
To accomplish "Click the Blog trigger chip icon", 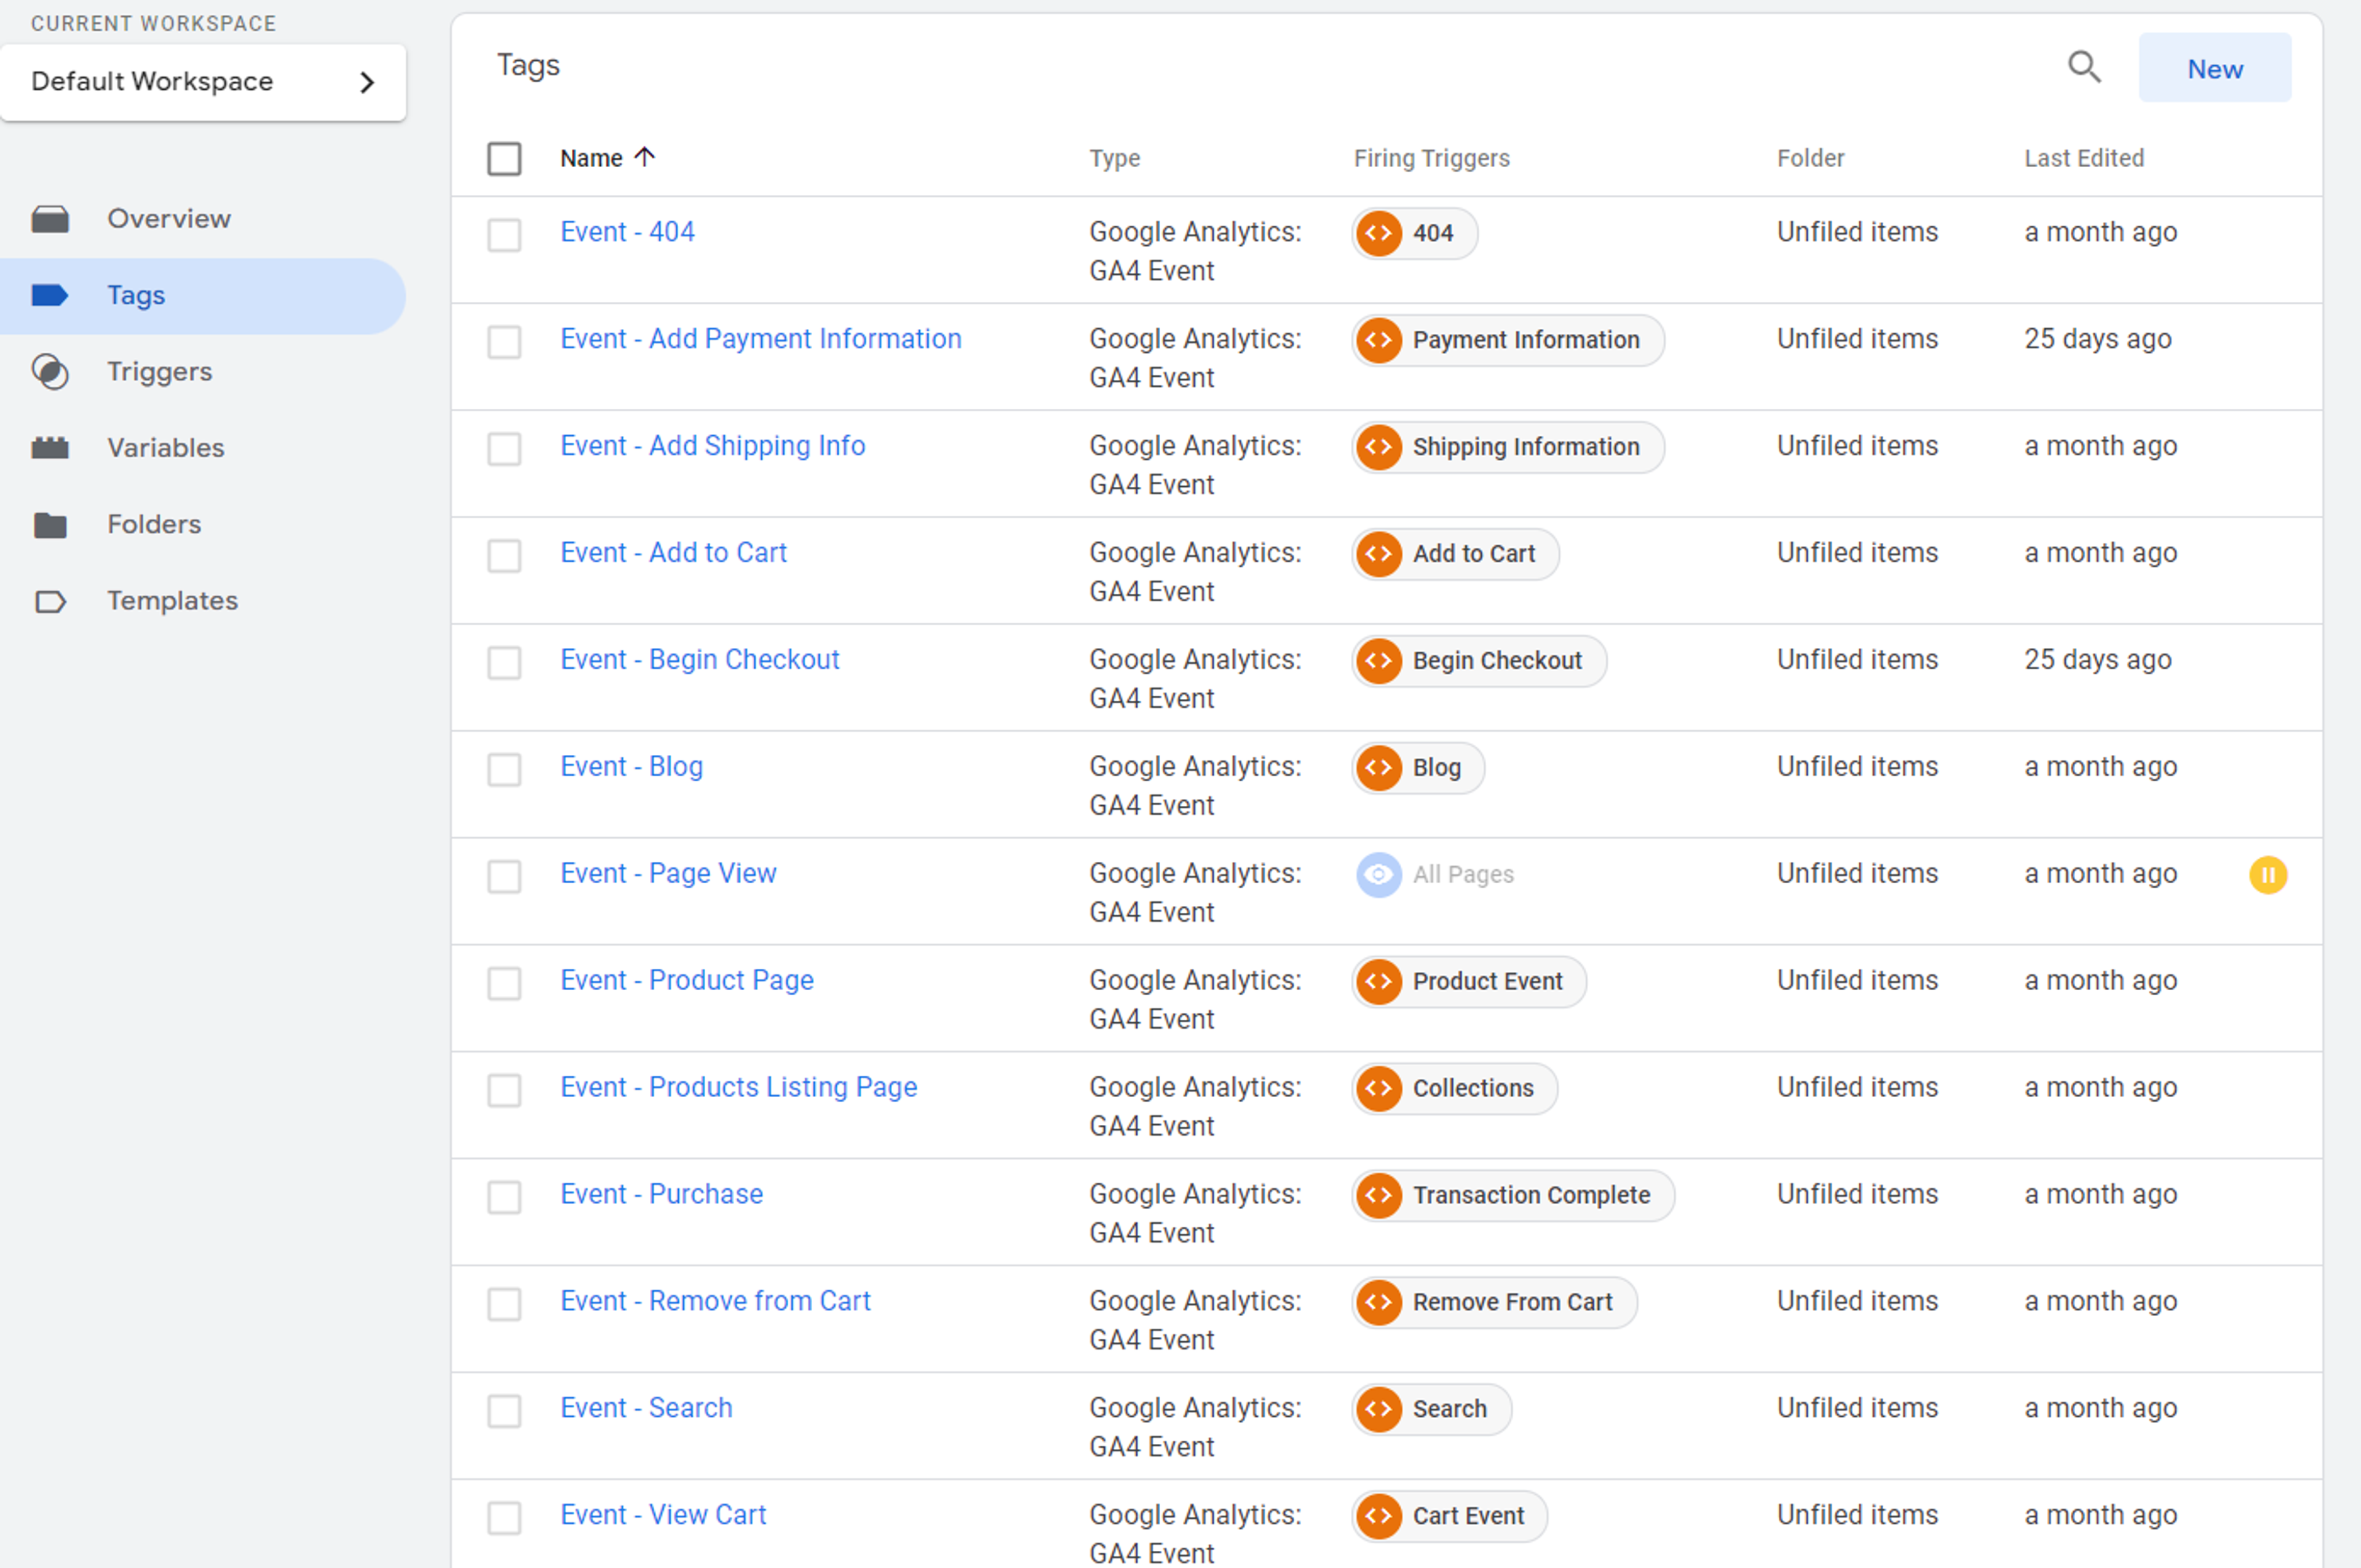I will (x=1379, y=769).
